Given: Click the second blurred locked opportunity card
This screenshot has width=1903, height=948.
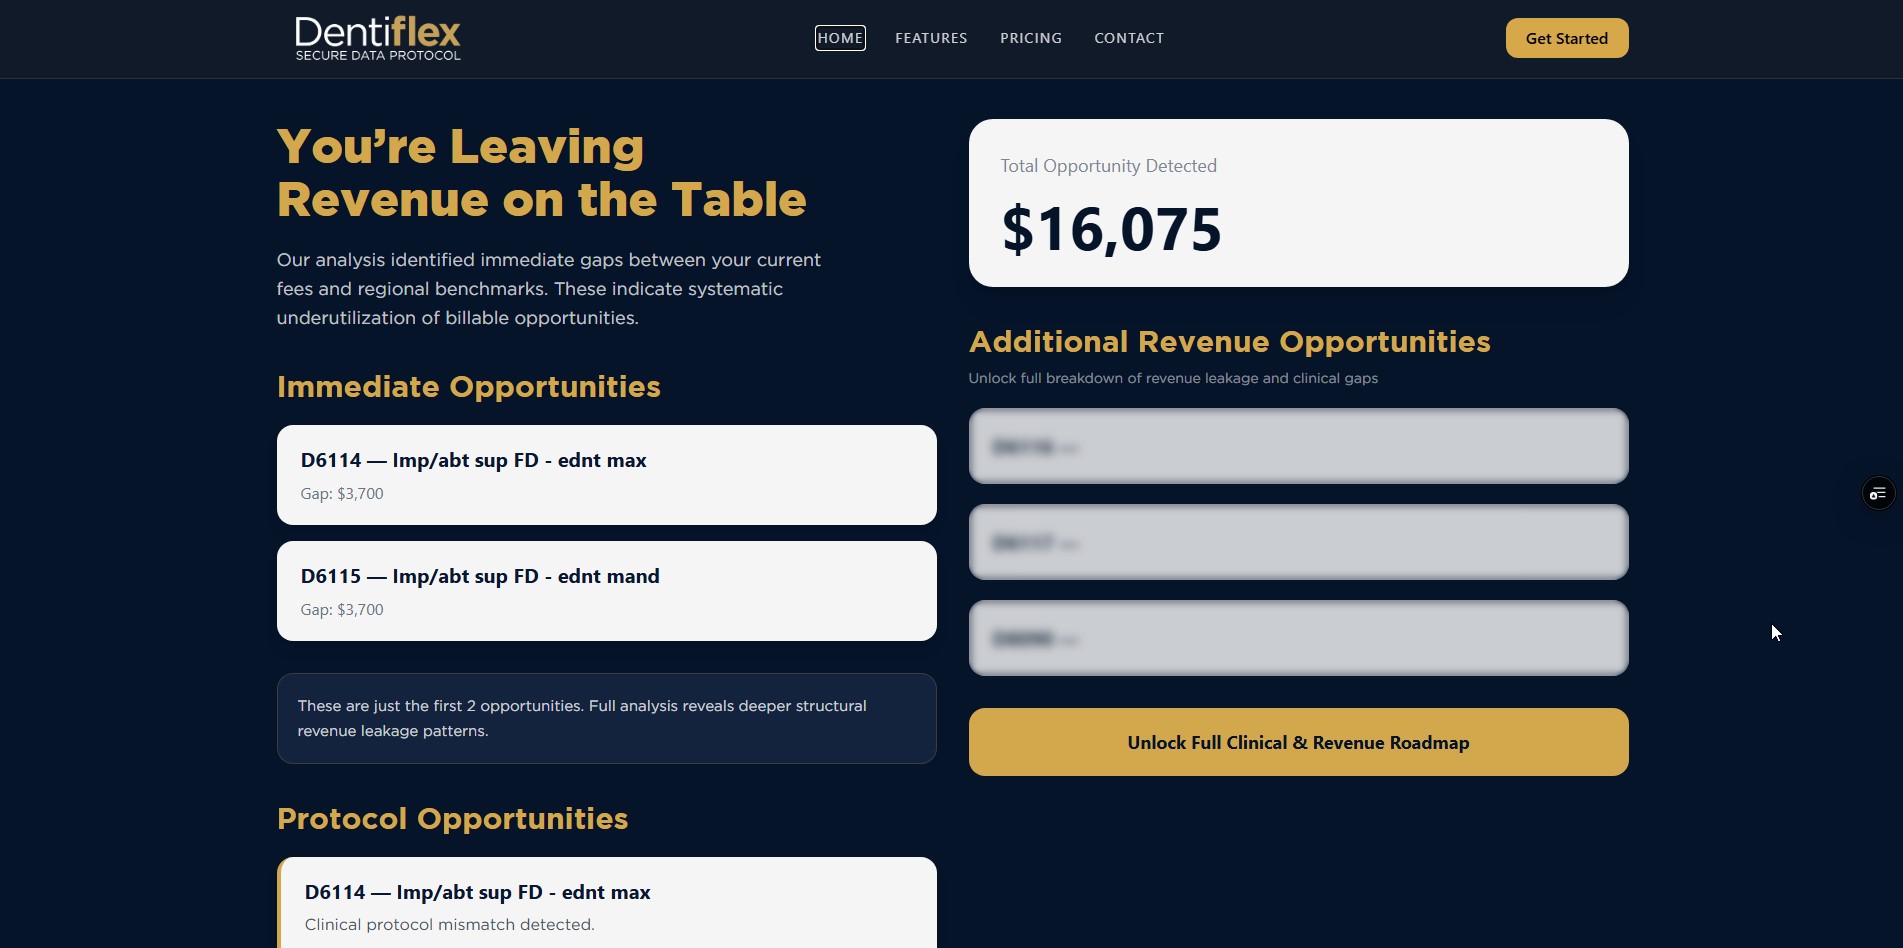Looking at the screenshot, I should click(1298, 542).
